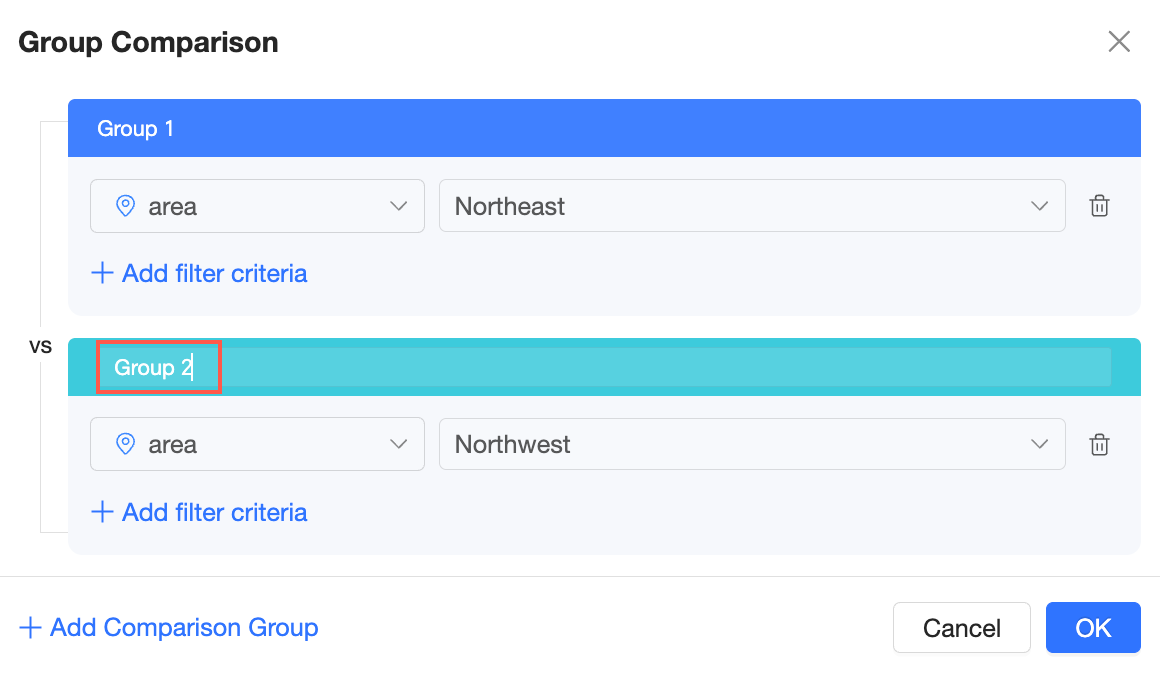Close the Group Comparison dialog
This screenshot has height=676, width=1160.
tap(1119, 41)
